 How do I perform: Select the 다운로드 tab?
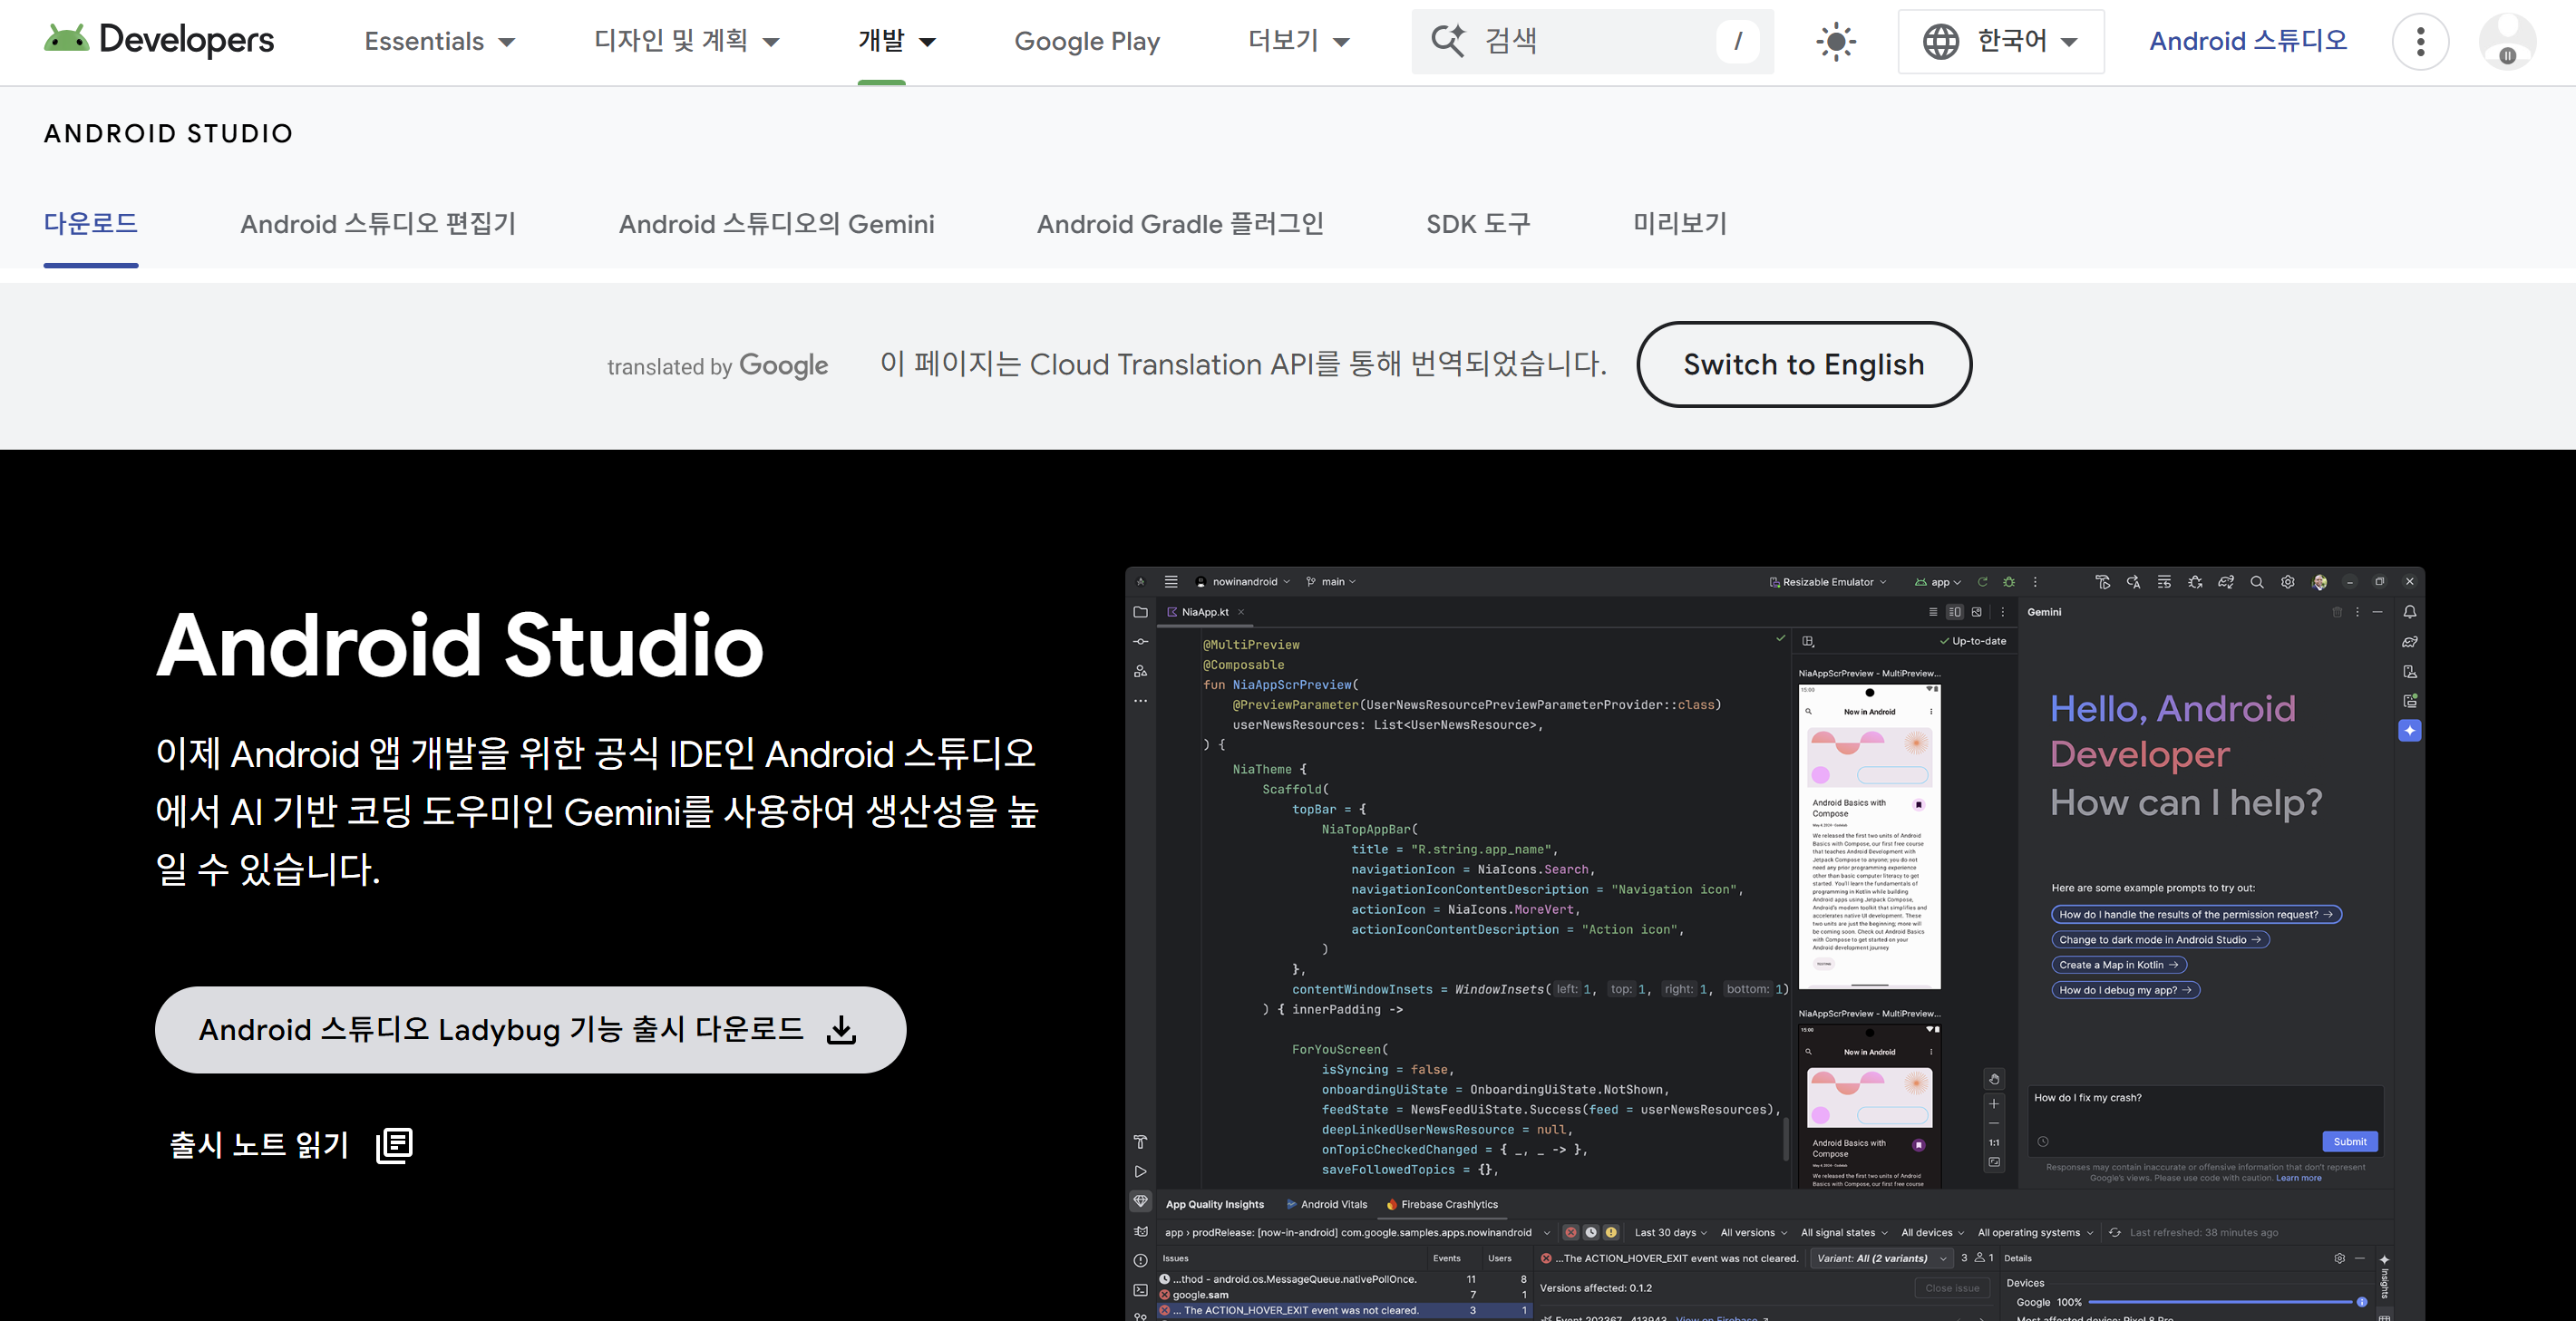point(91,223)
